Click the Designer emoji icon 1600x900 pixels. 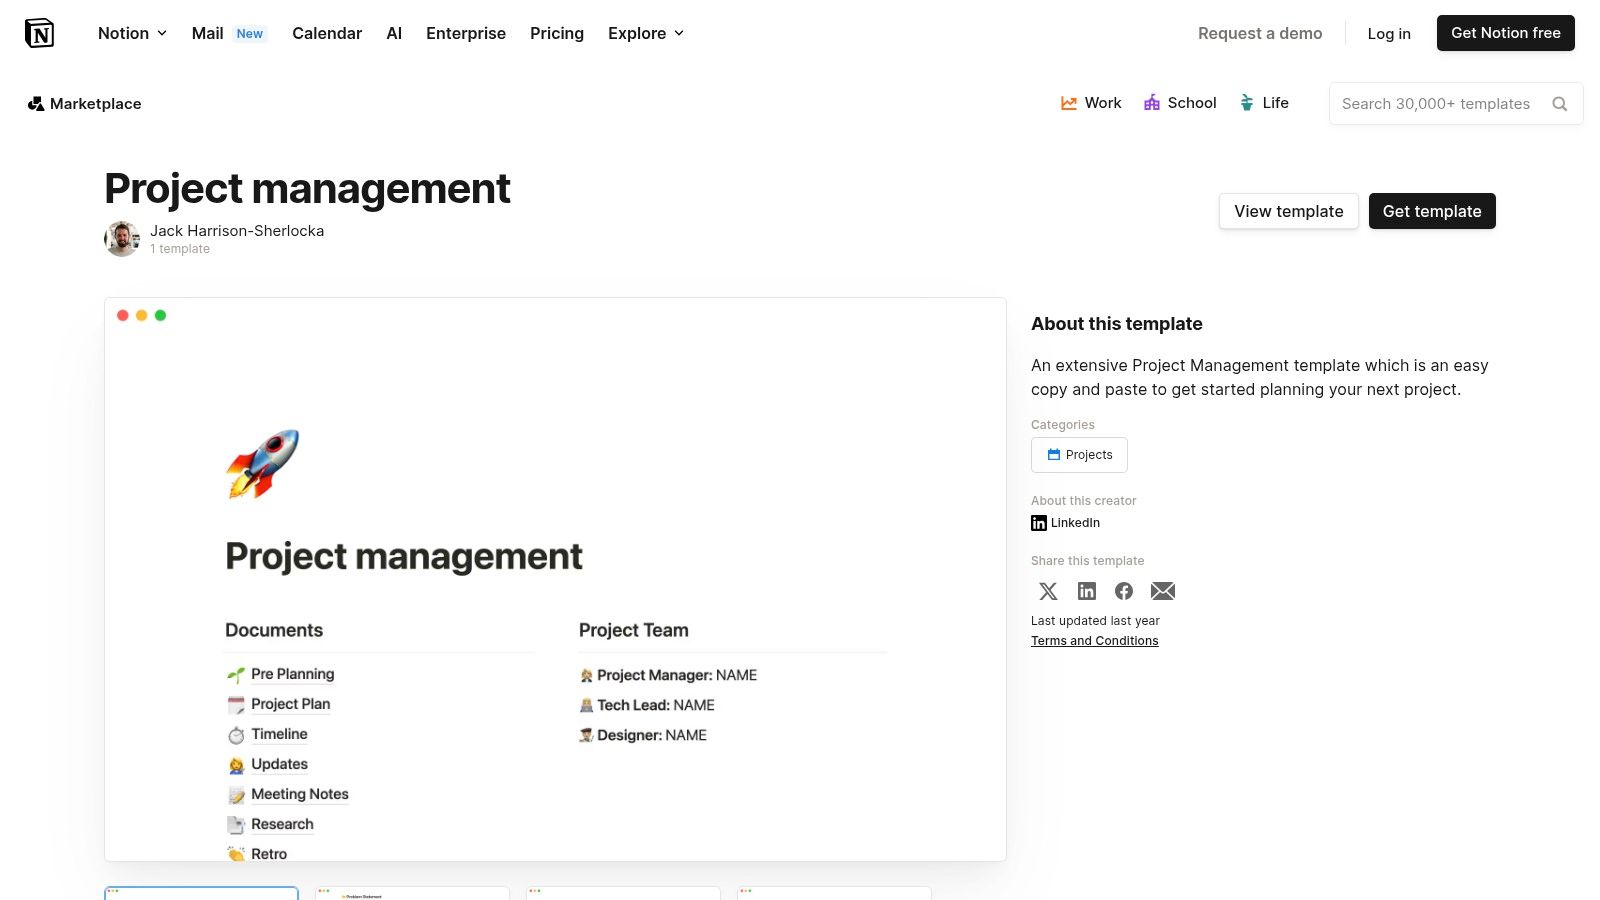(x=587, y=736)
